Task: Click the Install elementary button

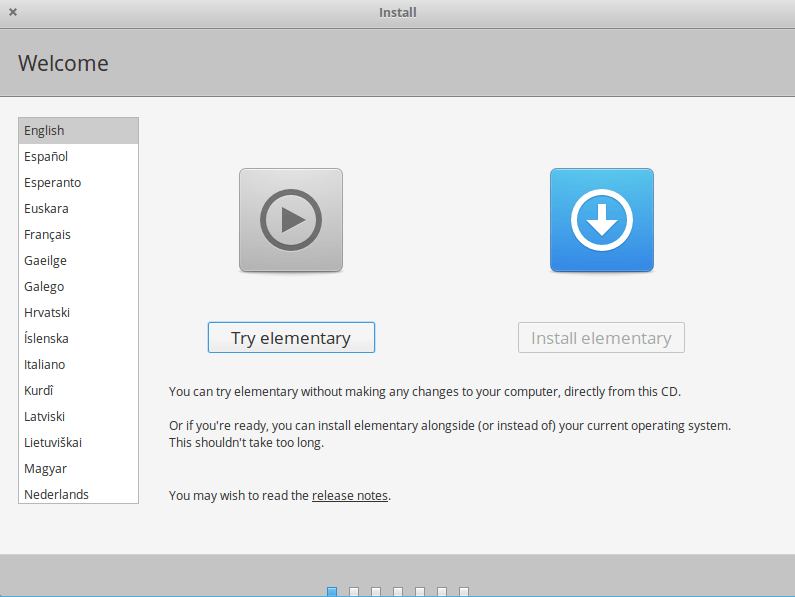Action: click(601, 337)
